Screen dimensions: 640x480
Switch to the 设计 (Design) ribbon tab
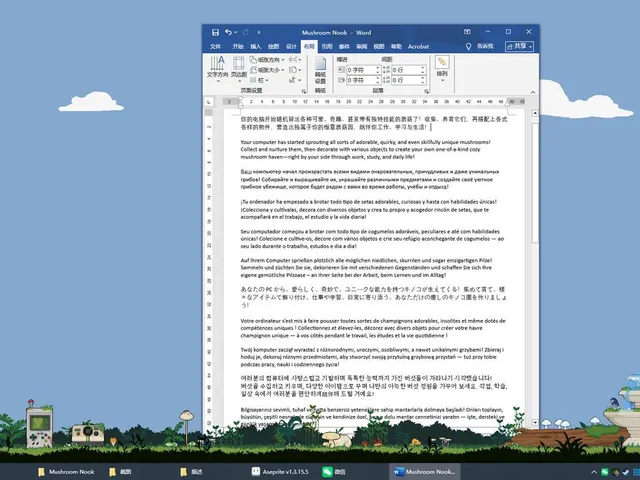coord(291,47)
